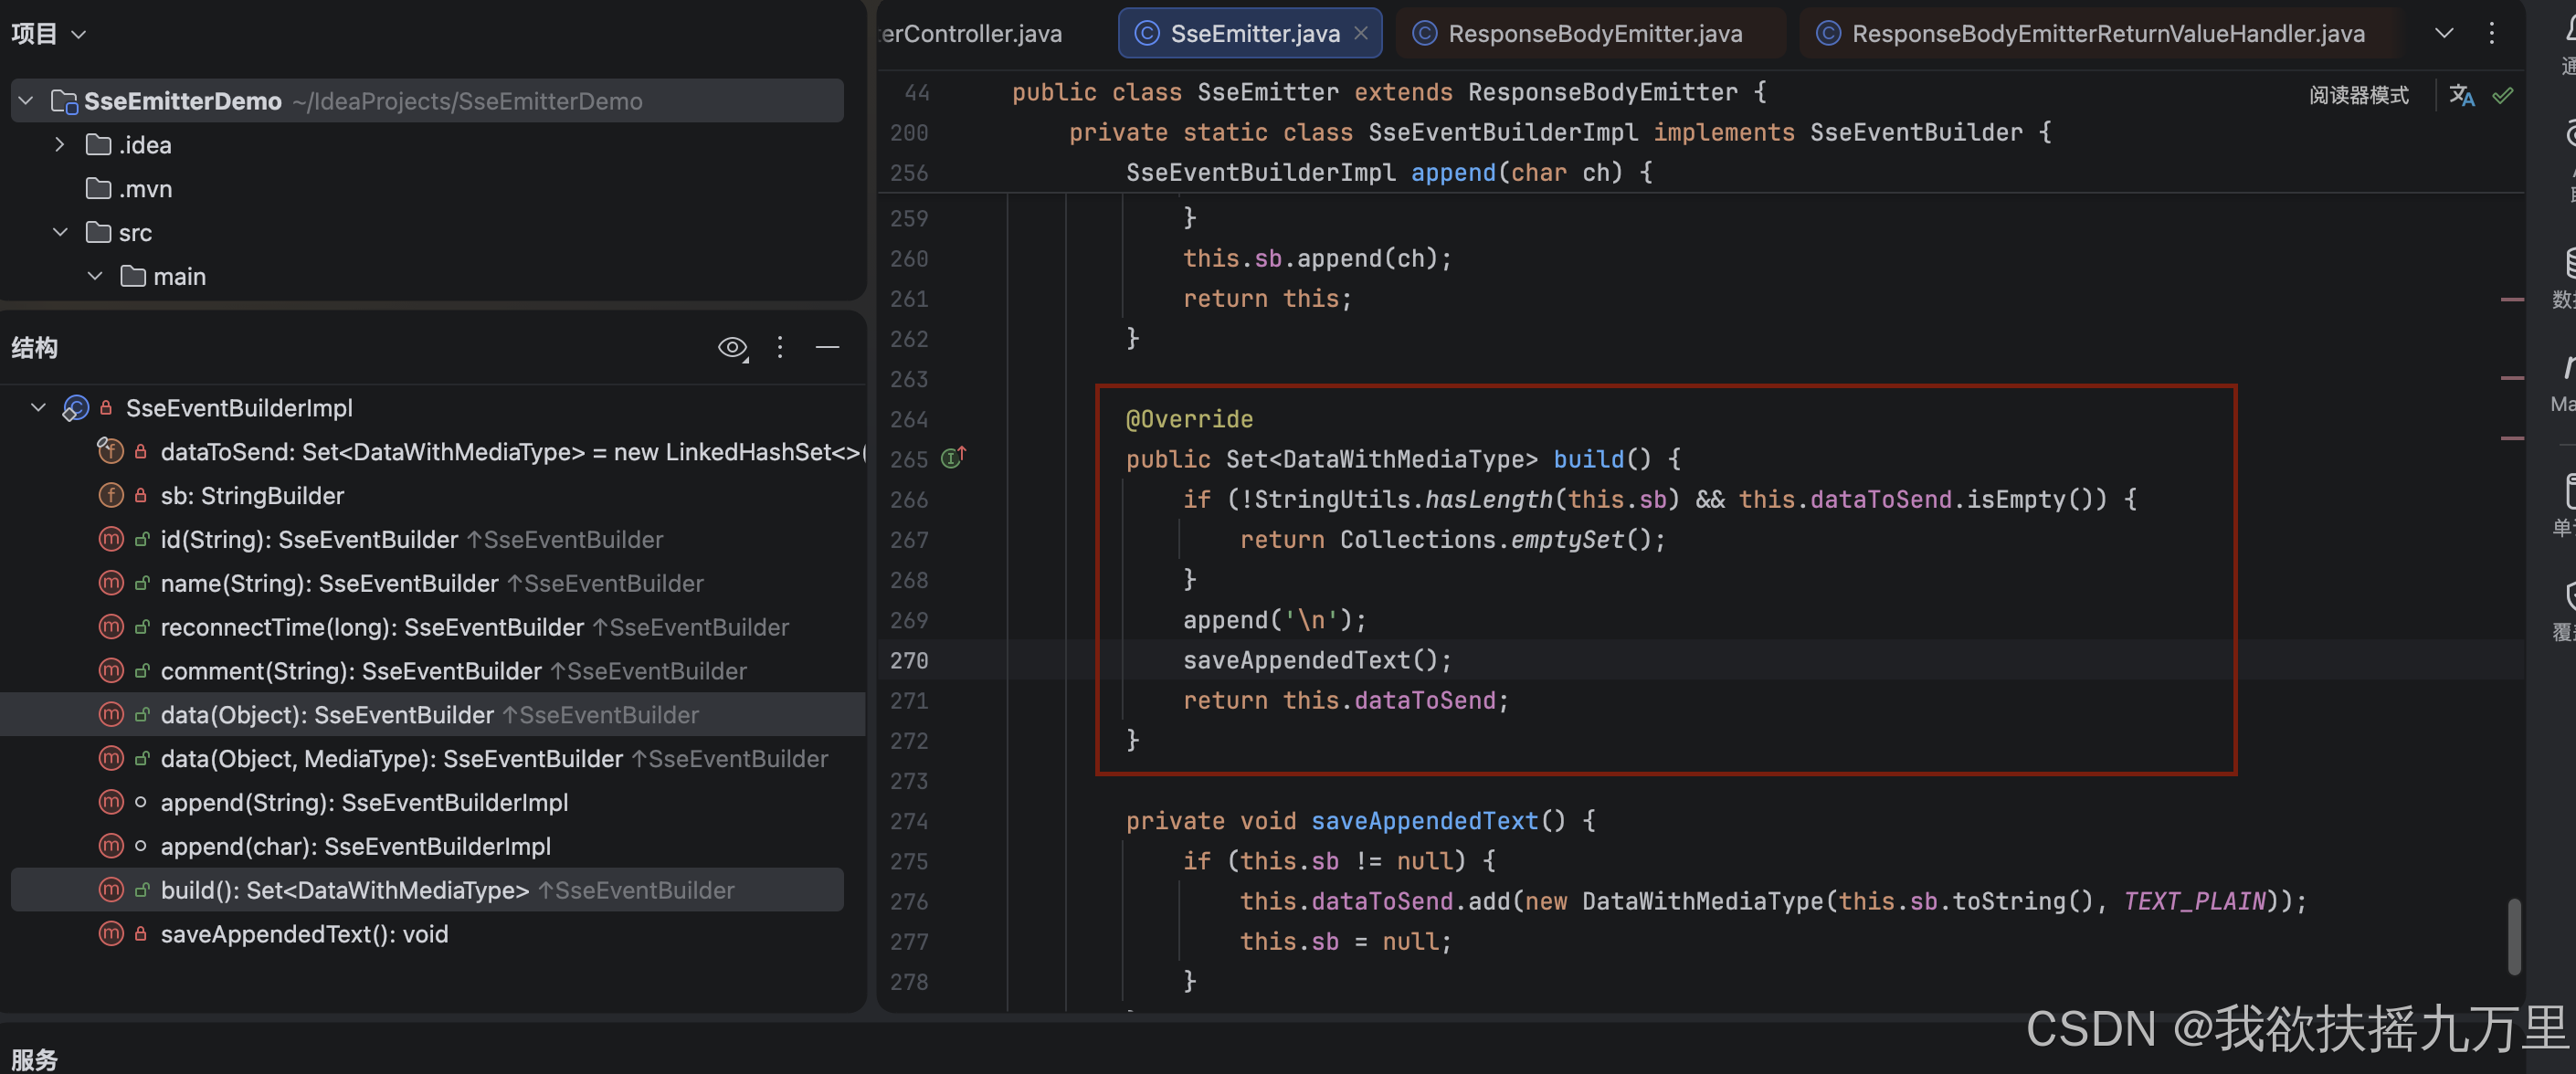Collapse the main folder
Image resolution: width=2576 pixels, height=1074 pixels.
[95, 276]
